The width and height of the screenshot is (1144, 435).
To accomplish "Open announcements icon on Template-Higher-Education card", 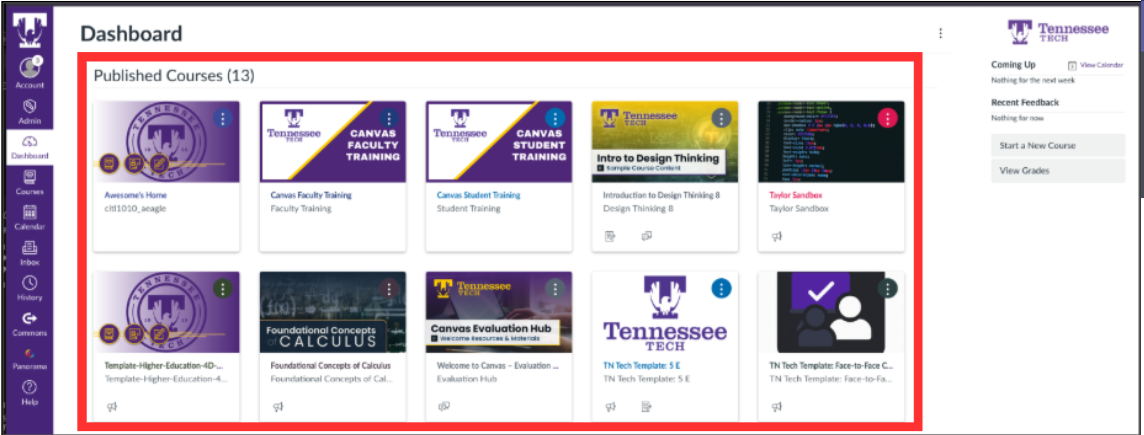I will click(x=112, y=407).
